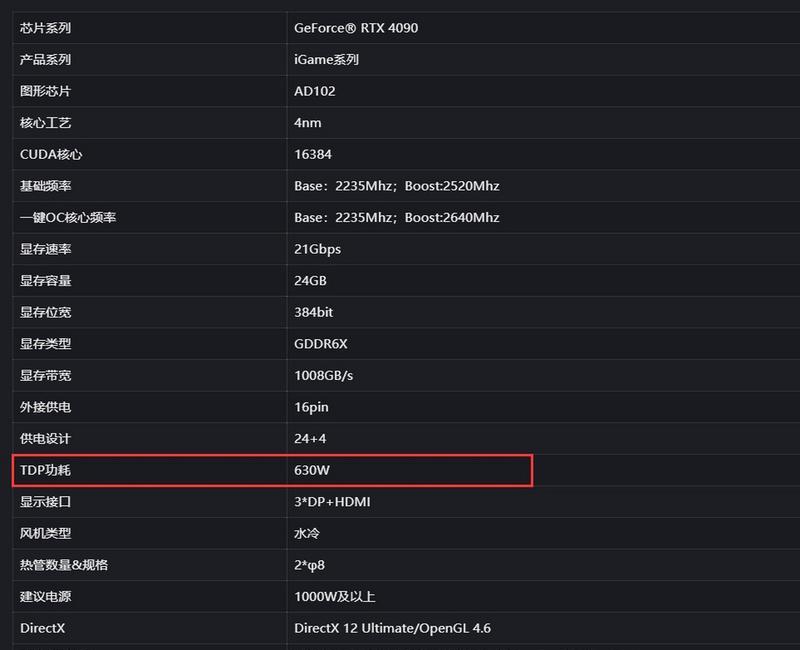Screen dimensions: 800x650
Task: Click the GeForce RTX 4090 chip series value
Action: click(x=356, y=28)
